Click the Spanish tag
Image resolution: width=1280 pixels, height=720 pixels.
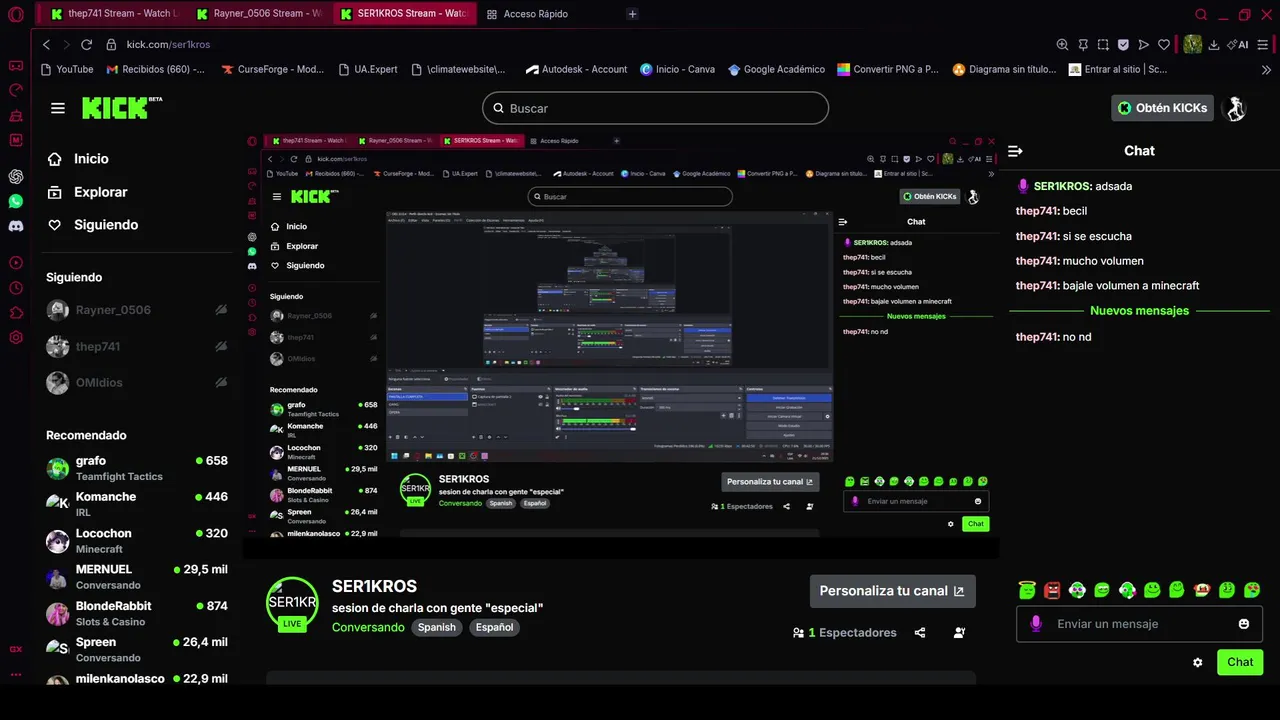click(436, 628)
